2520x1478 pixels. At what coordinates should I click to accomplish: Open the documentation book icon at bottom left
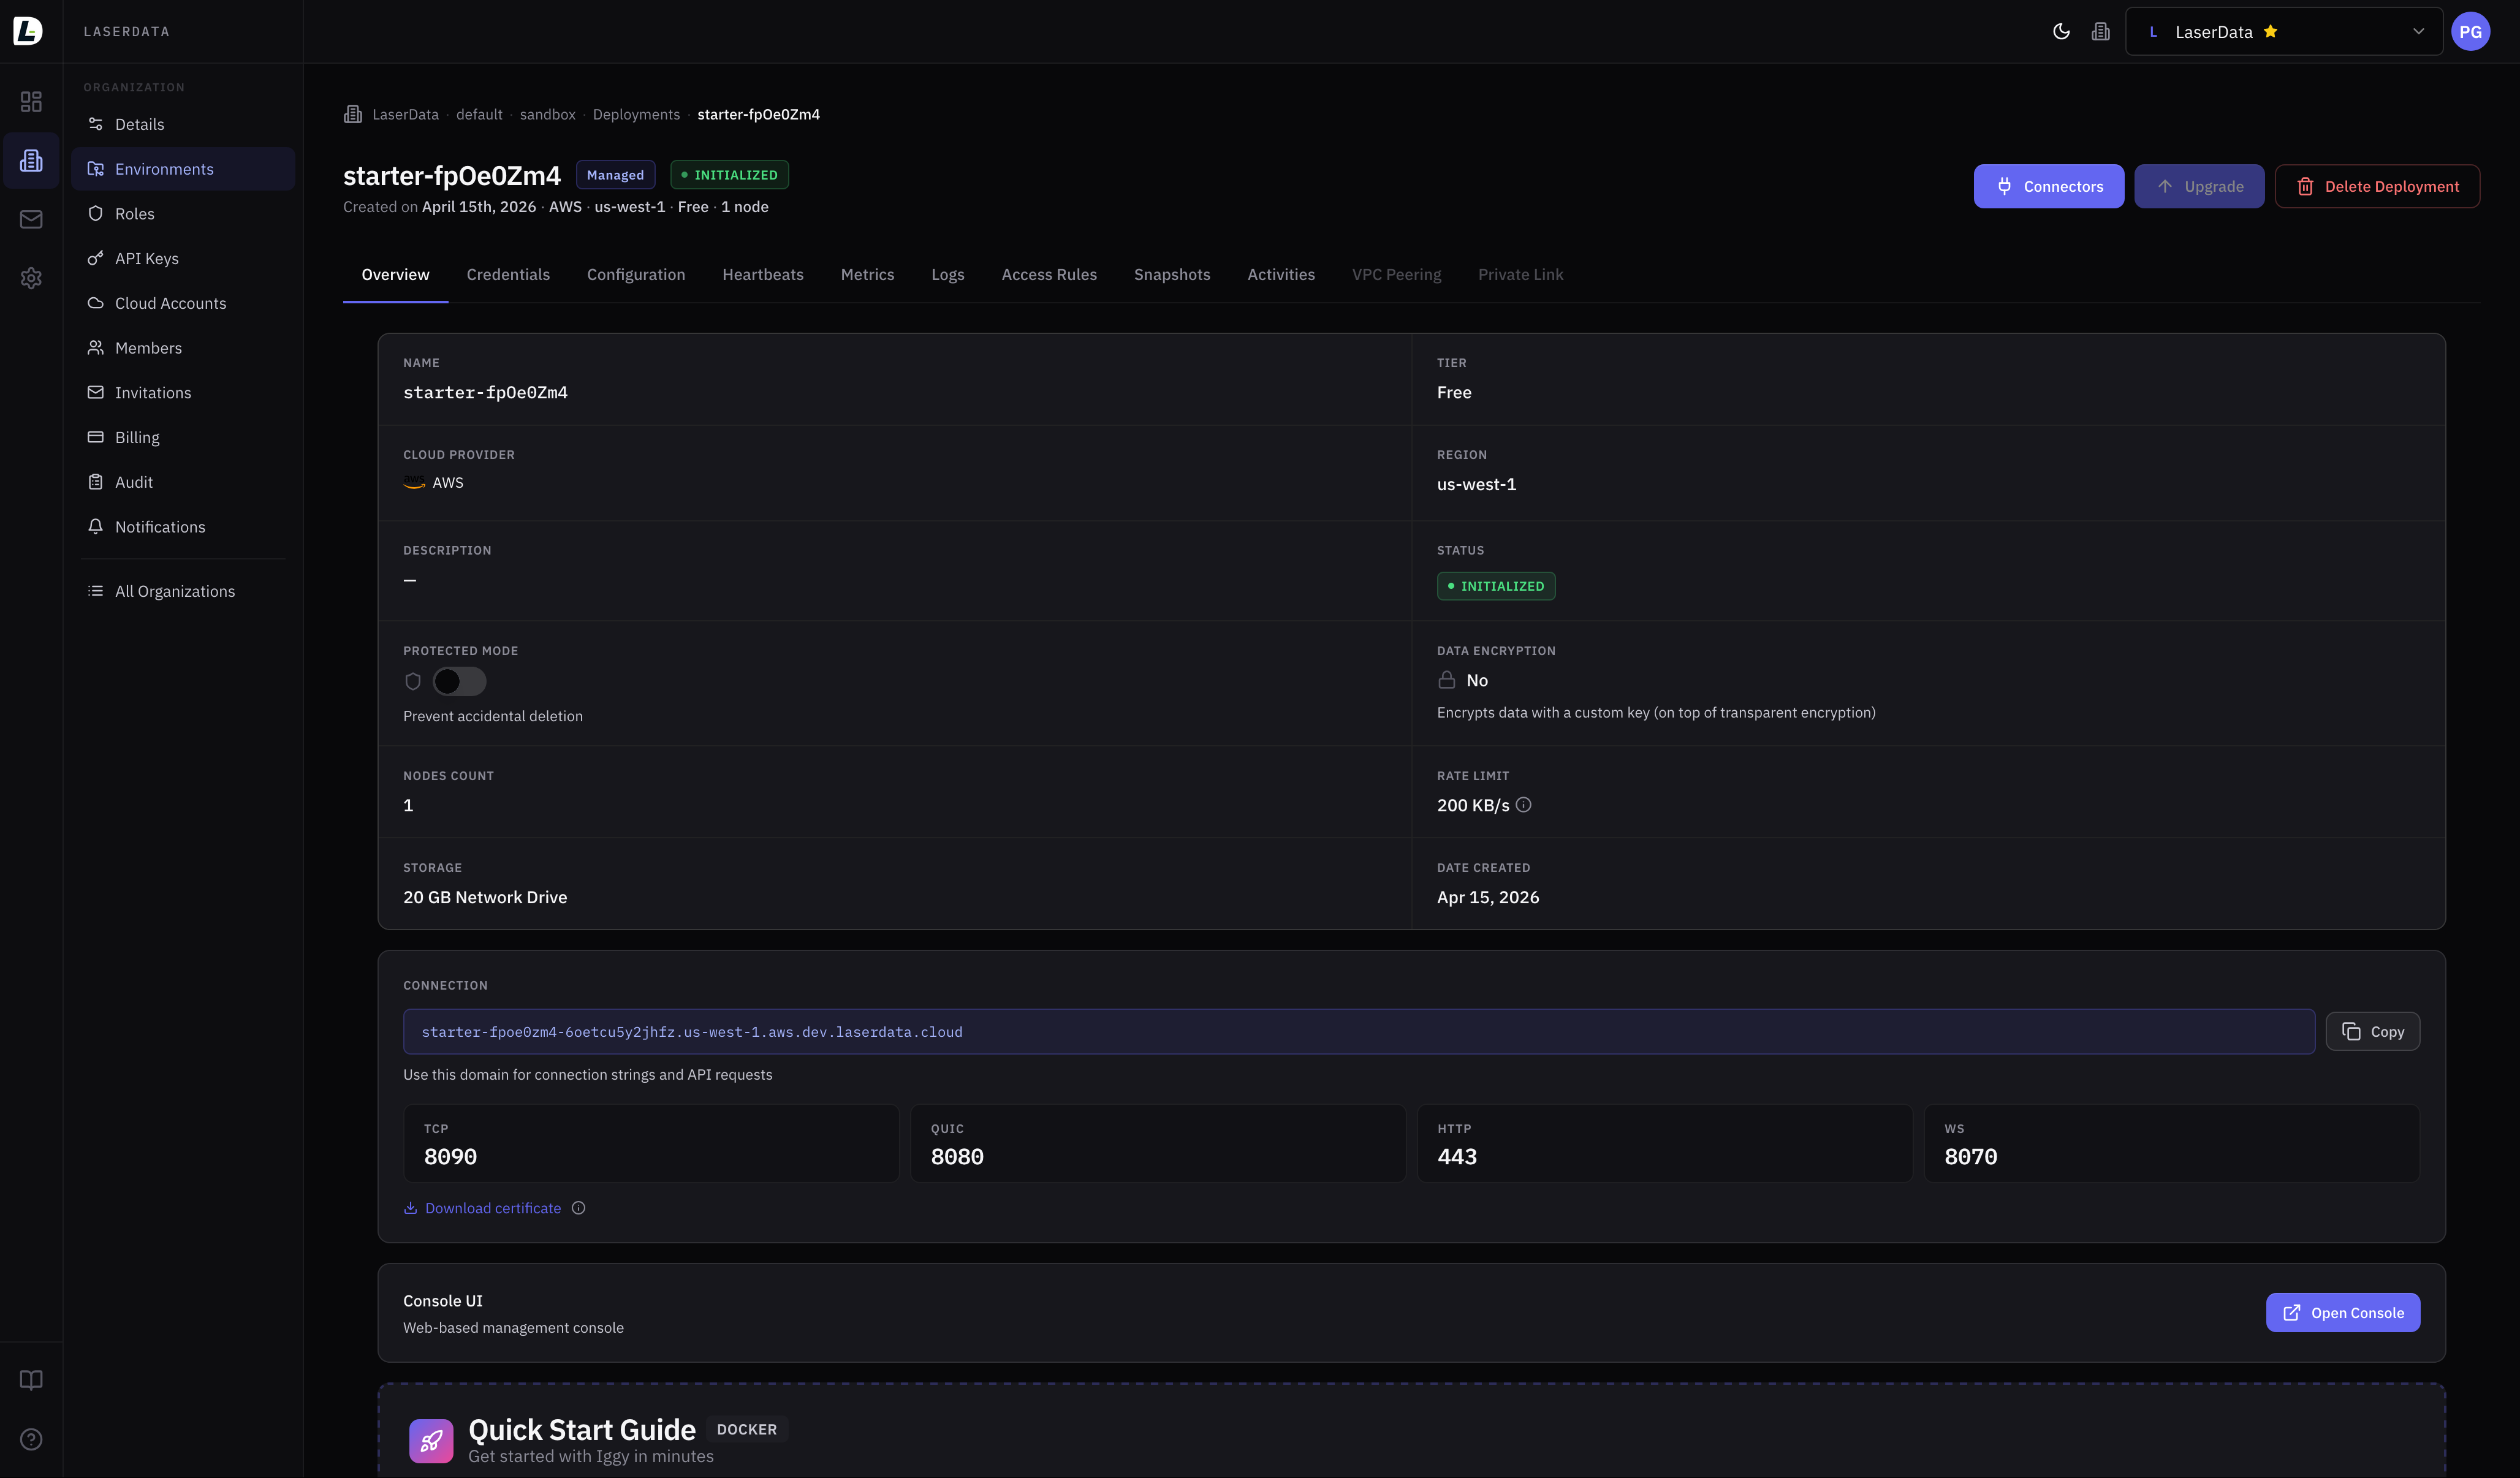tap(31, 1380)
